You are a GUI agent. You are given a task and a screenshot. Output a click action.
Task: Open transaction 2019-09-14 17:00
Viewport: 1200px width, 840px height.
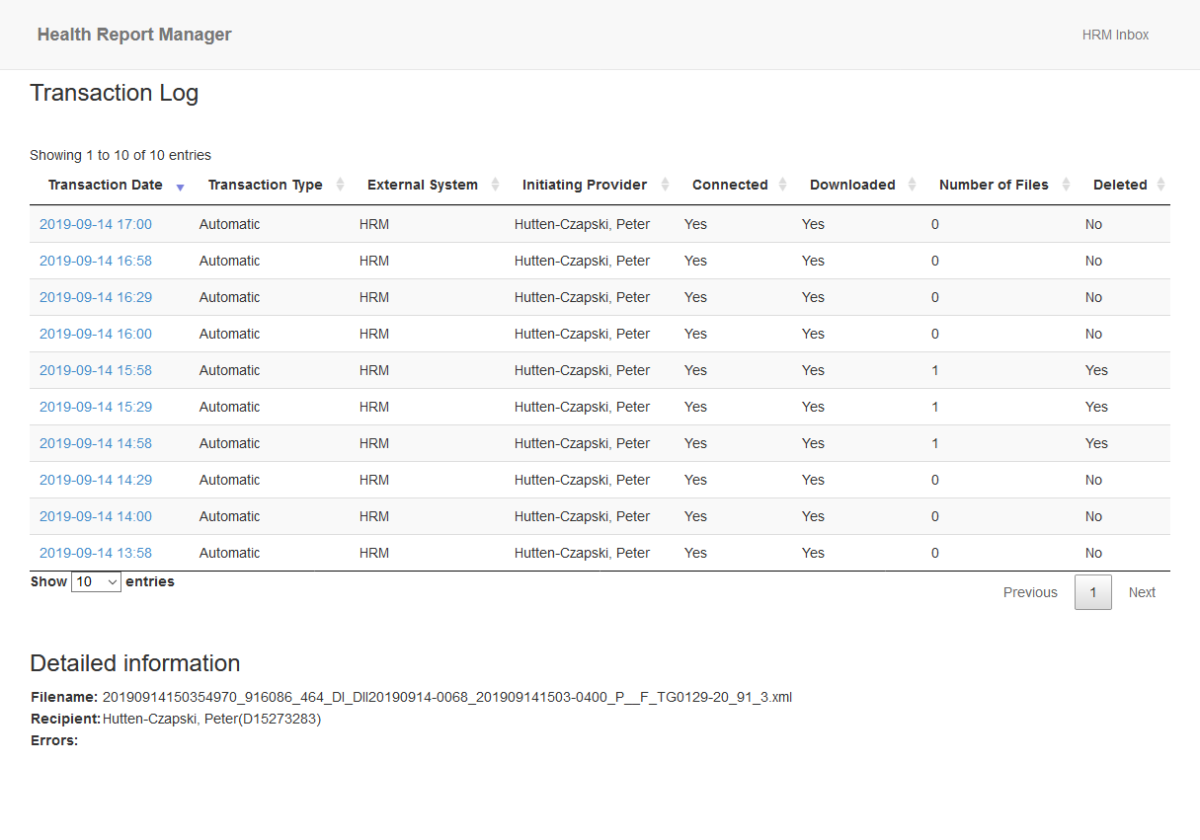[96, 224]
